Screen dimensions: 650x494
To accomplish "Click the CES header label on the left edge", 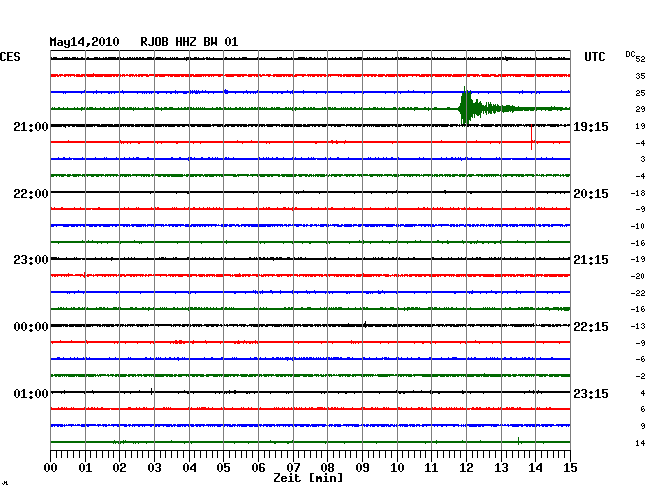I will point(10,57).
